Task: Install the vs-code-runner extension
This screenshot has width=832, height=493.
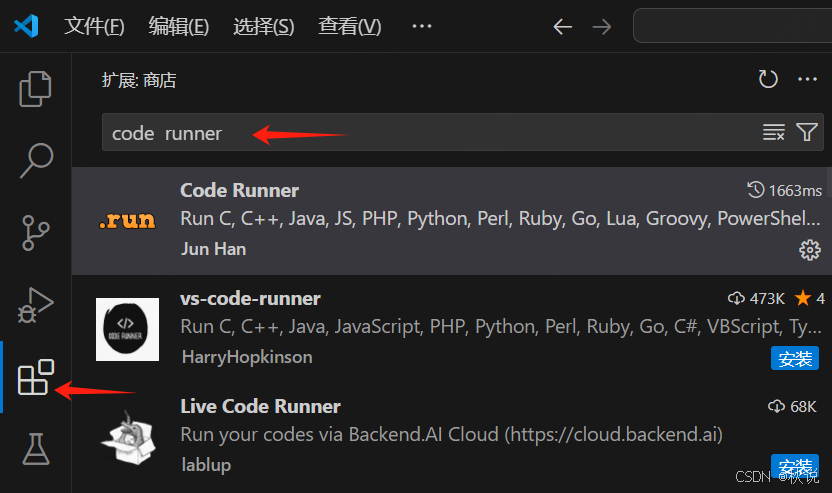Action: tap(795, 359)
